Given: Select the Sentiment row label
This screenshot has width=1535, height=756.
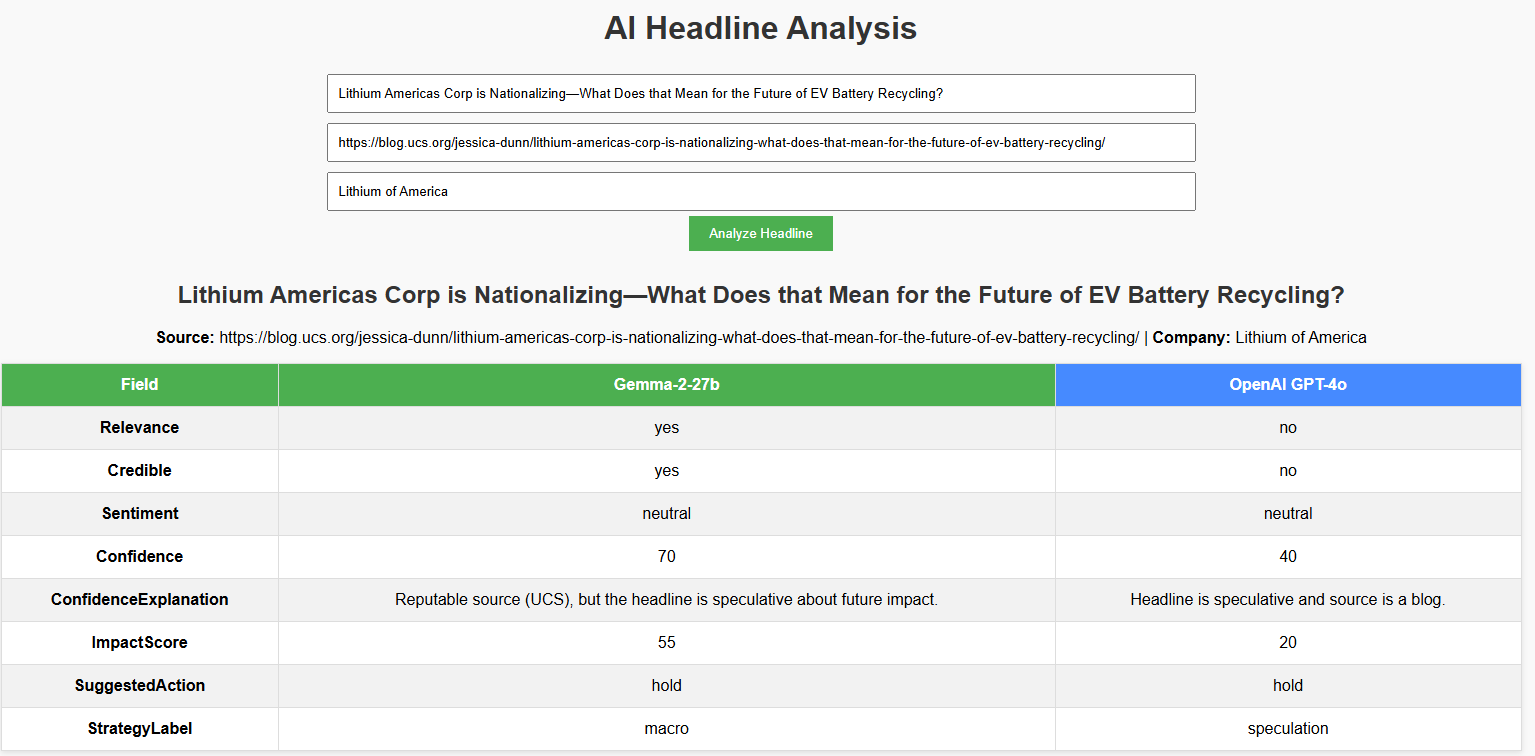Looking at the screenshot, I should click(x=140, y=514).
